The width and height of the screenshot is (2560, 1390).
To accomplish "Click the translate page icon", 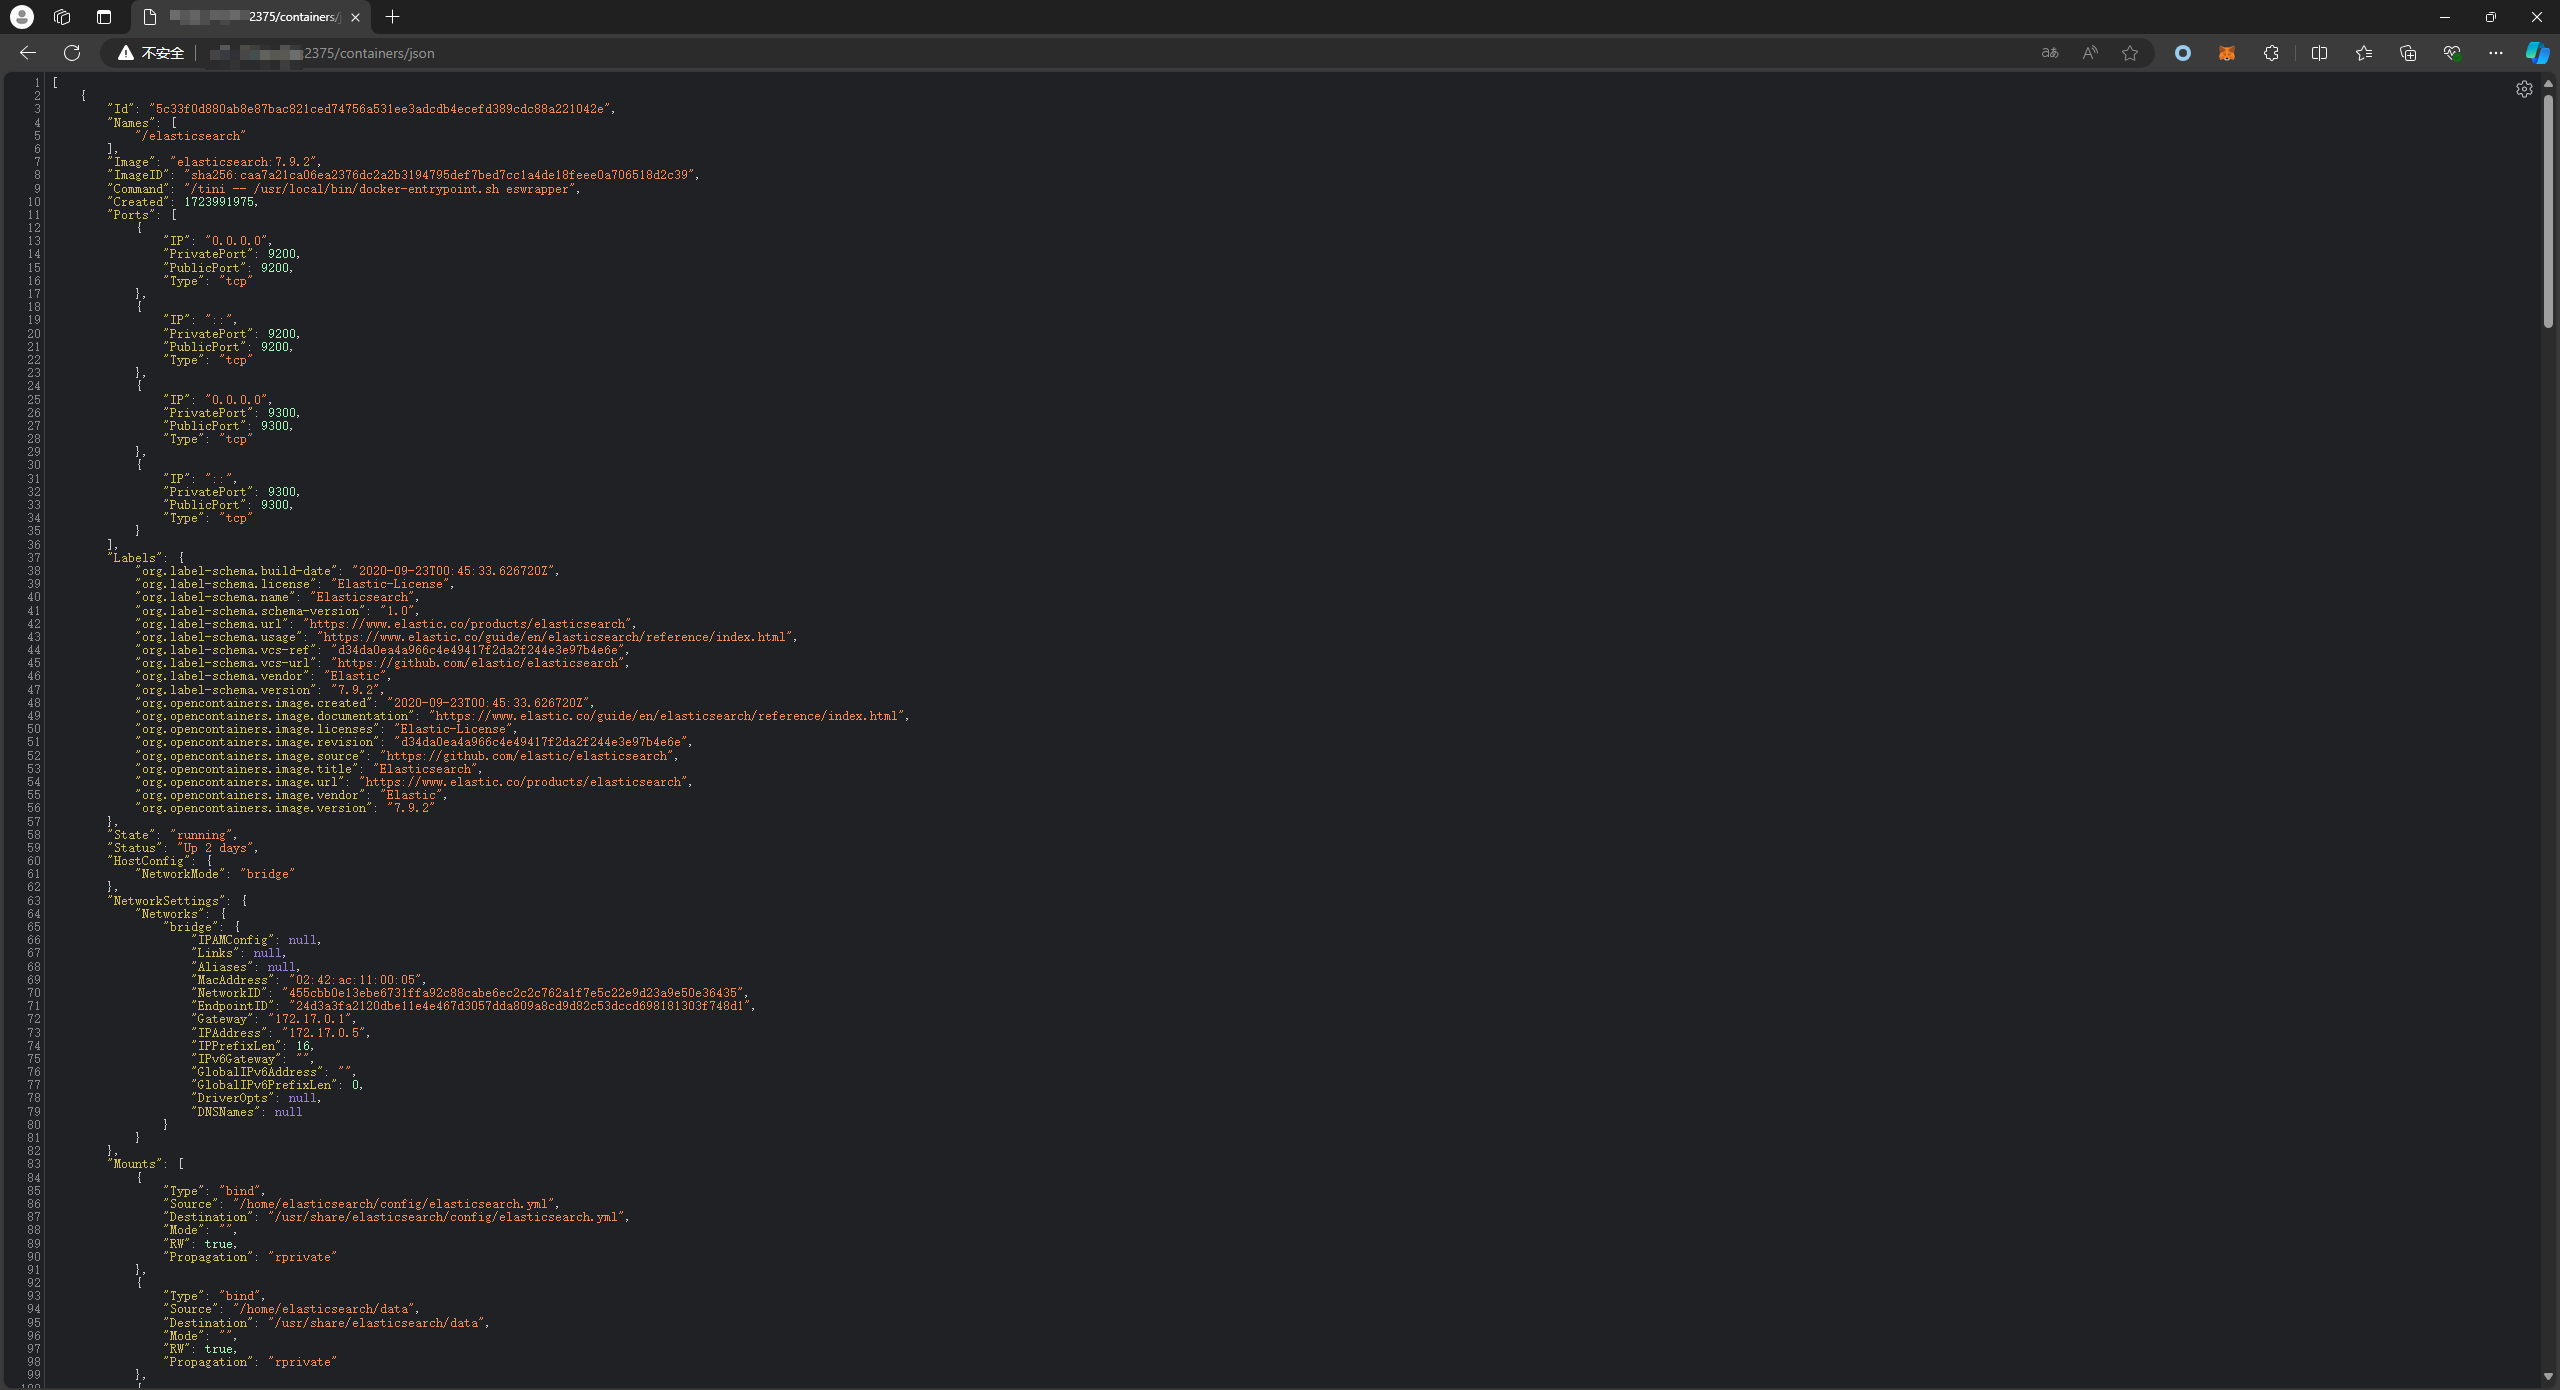I will click(2049, 53).
